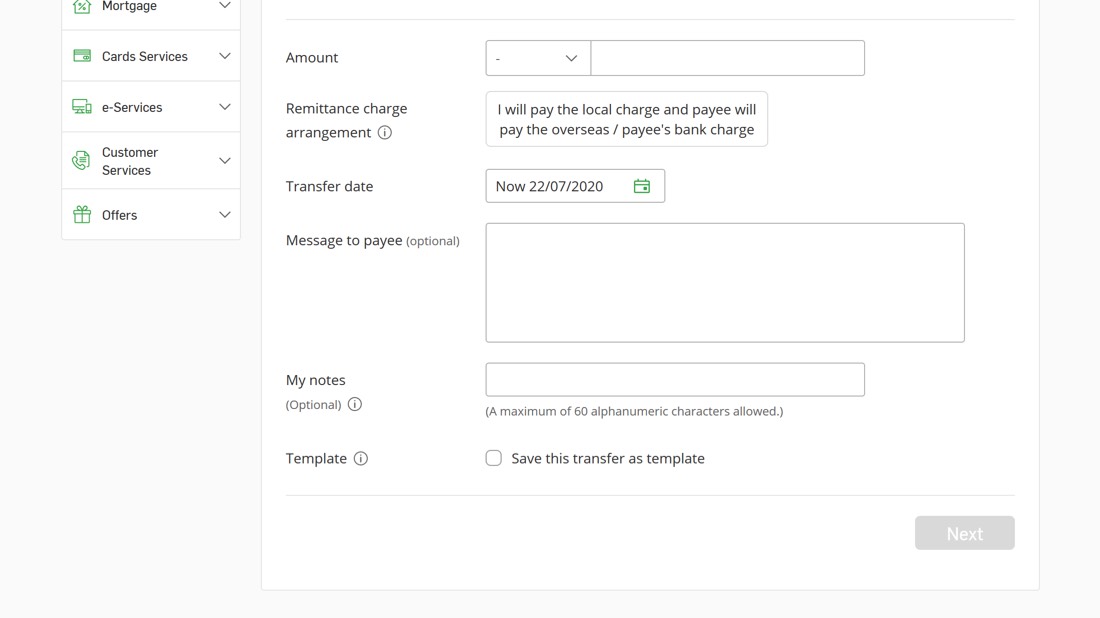Expand the Mortgage menu chevron
Viewport: 1100px width, 618px height.
tap(225, 7)
